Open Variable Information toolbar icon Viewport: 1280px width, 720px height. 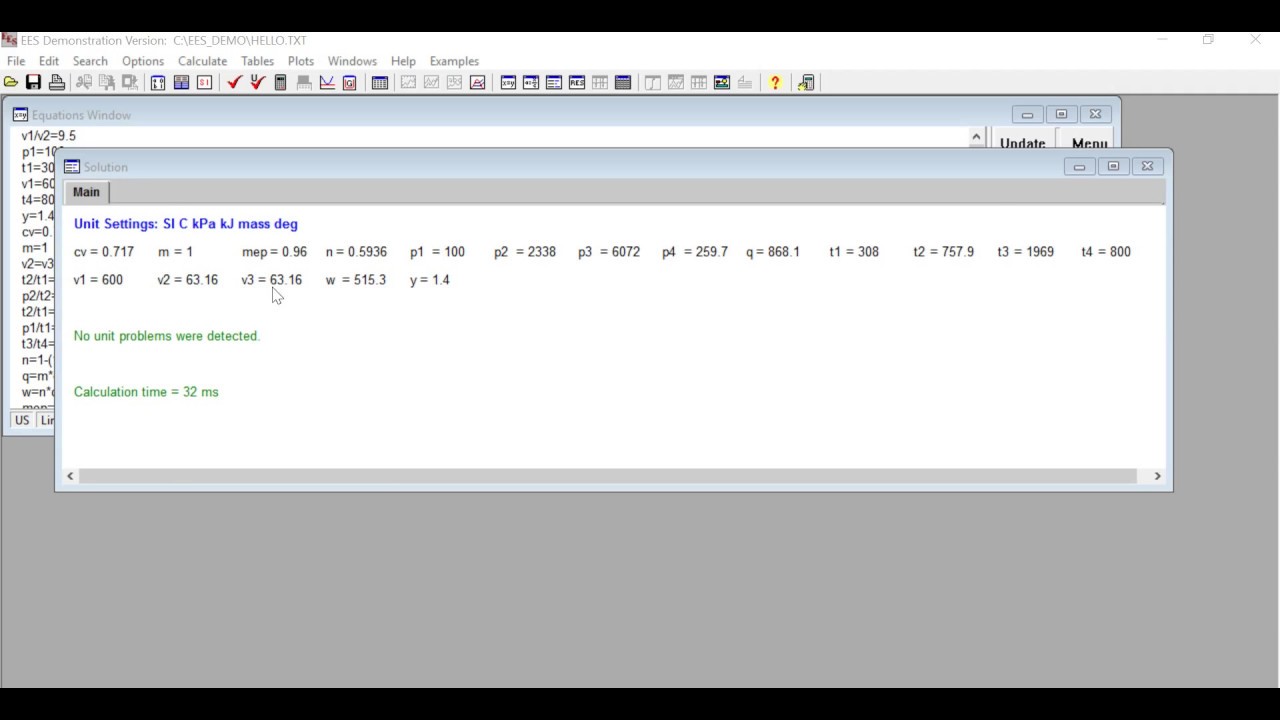(x=157, y=82)
